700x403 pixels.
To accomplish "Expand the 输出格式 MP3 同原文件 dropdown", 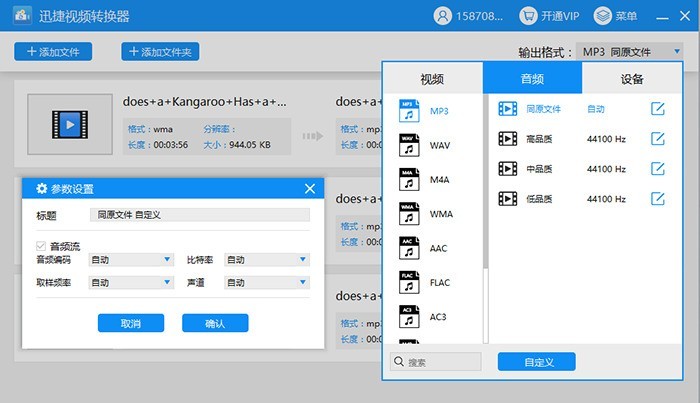I will pos(629,52).
